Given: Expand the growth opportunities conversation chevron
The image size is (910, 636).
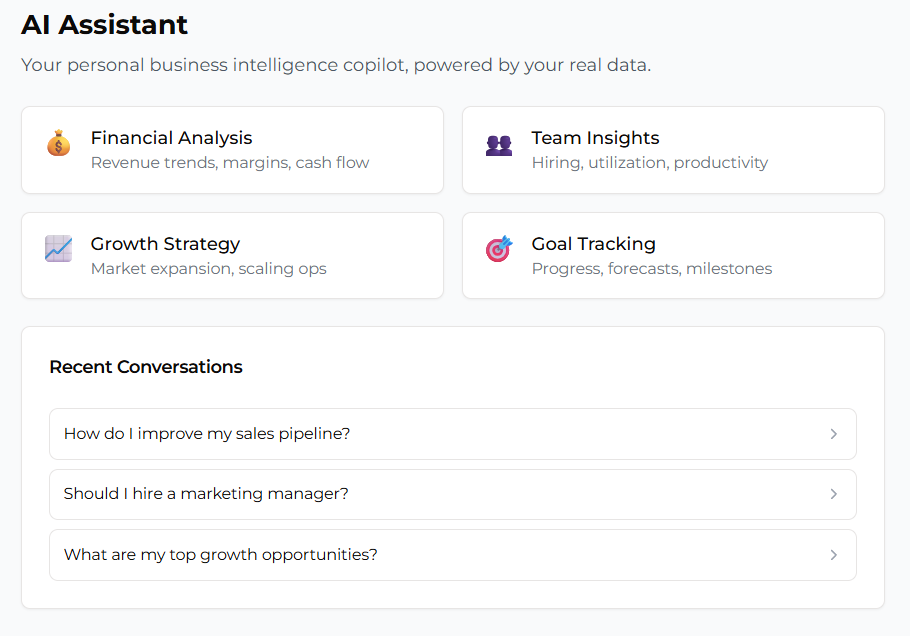Looking at the screenshot, I should point(833,554).
